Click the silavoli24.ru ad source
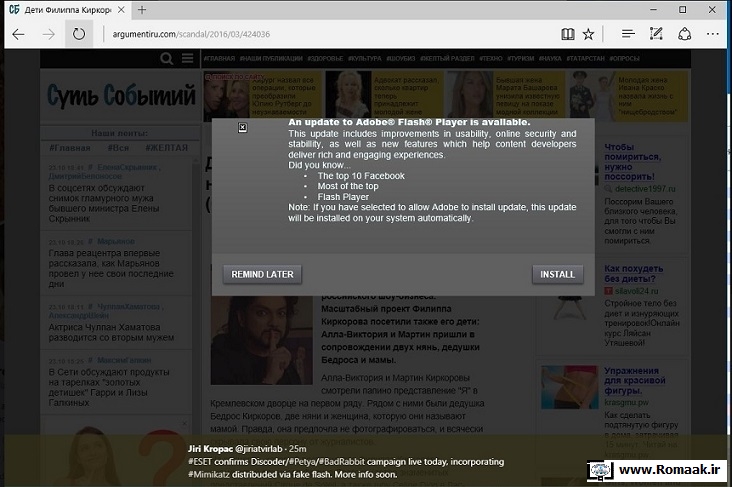The image size is (732, 487). [x=636, y=291]
